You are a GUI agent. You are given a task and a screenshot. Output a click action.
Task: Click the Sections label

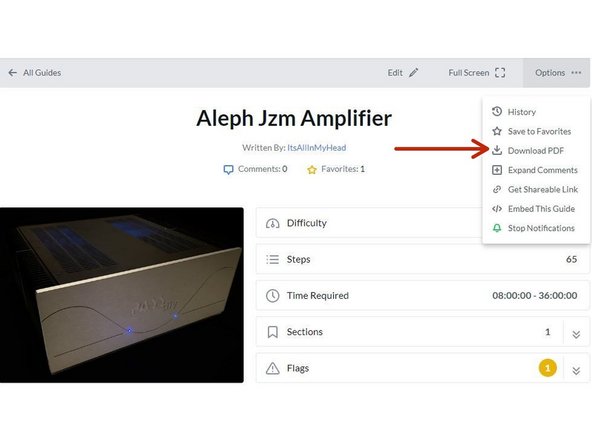(305, 332)
